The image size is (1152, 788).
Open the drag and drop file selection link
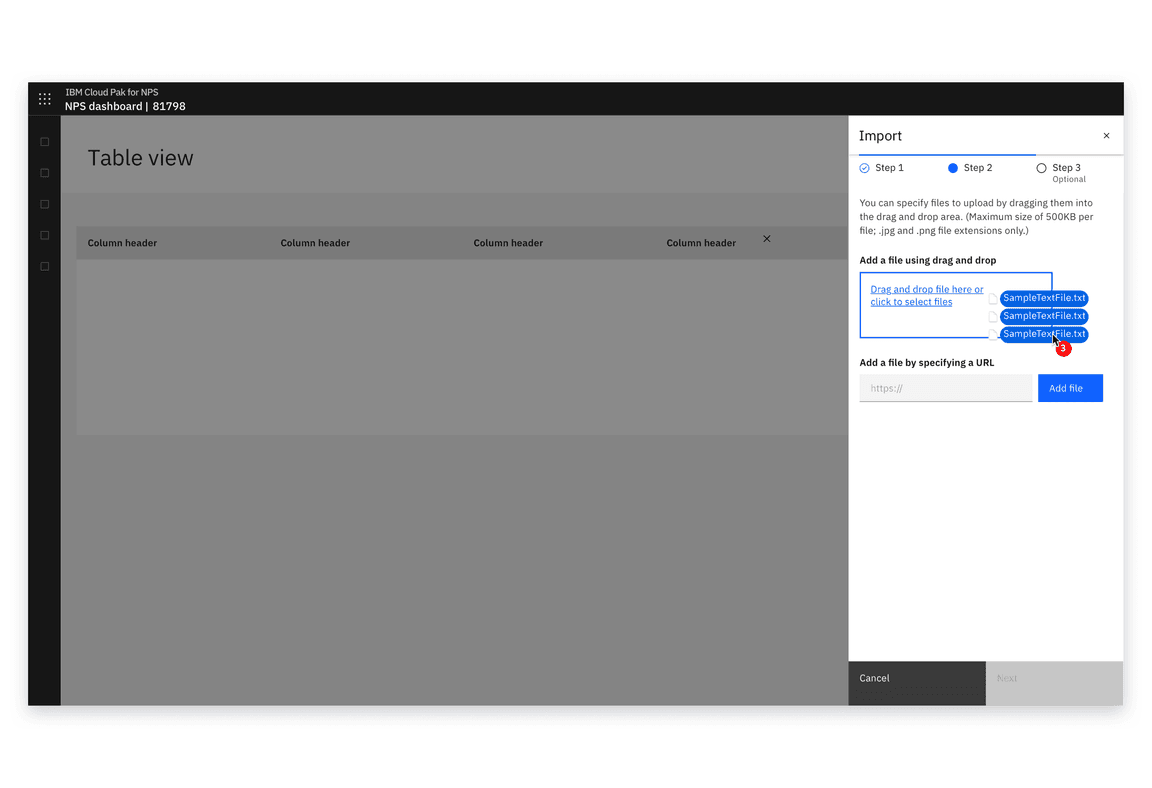(924, 295)
